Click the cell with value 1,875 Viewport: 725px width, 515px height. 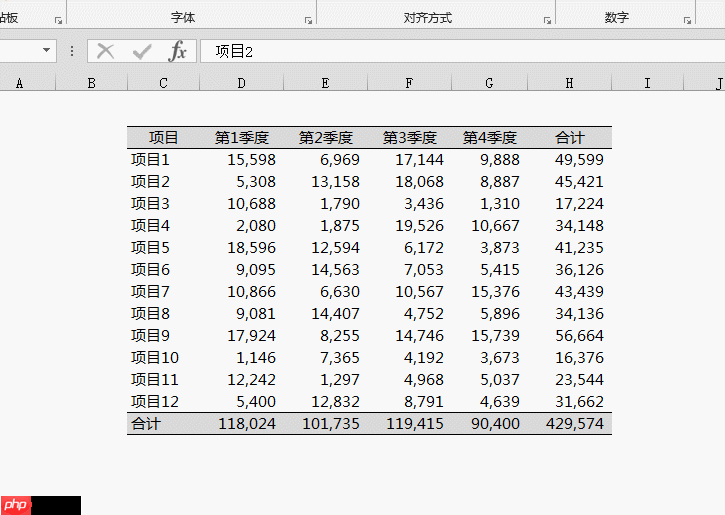[326, 226]
